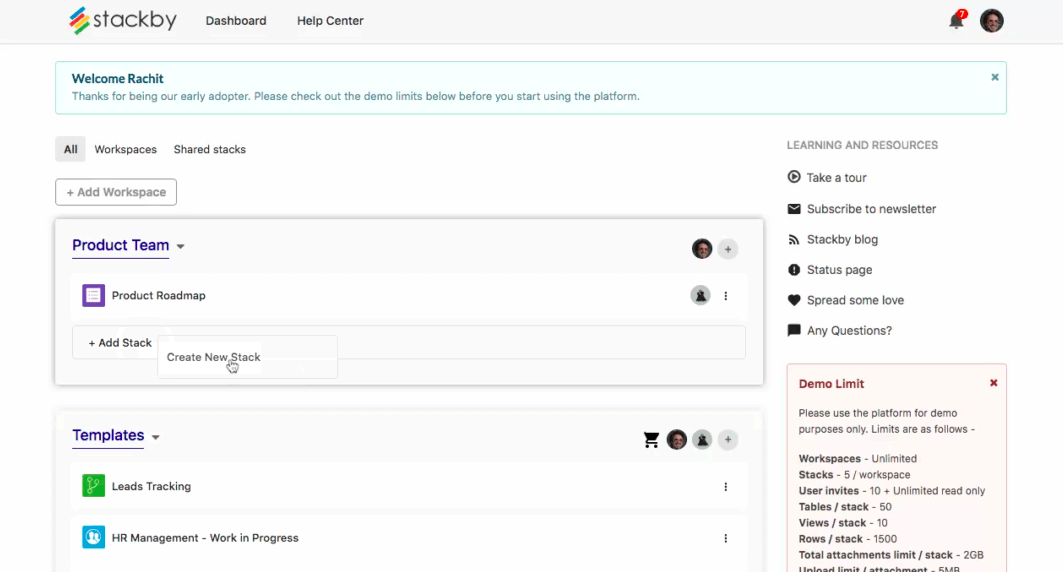Open the user profile avatar menu

[x=992, y=21]
